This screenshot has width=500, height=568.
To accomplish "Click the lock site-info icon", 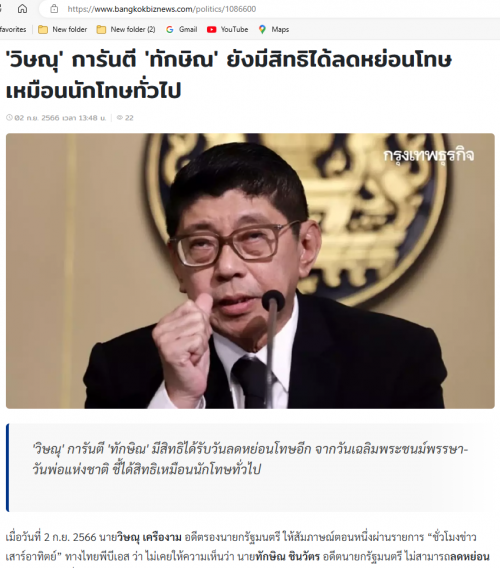I will [54, 8].
